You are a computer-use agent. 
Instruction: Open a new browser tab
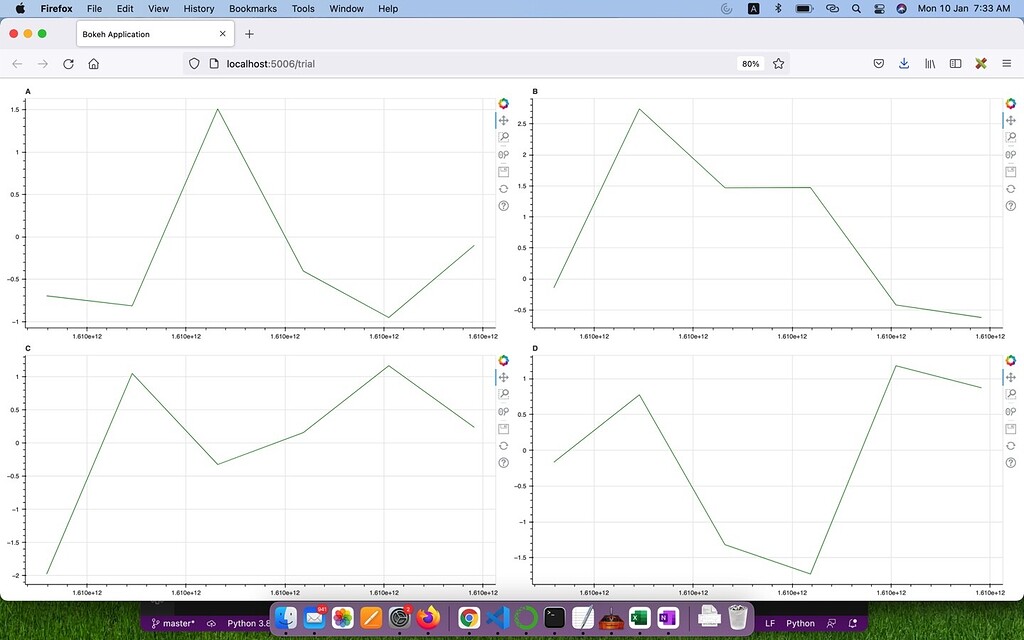point(250,34)
